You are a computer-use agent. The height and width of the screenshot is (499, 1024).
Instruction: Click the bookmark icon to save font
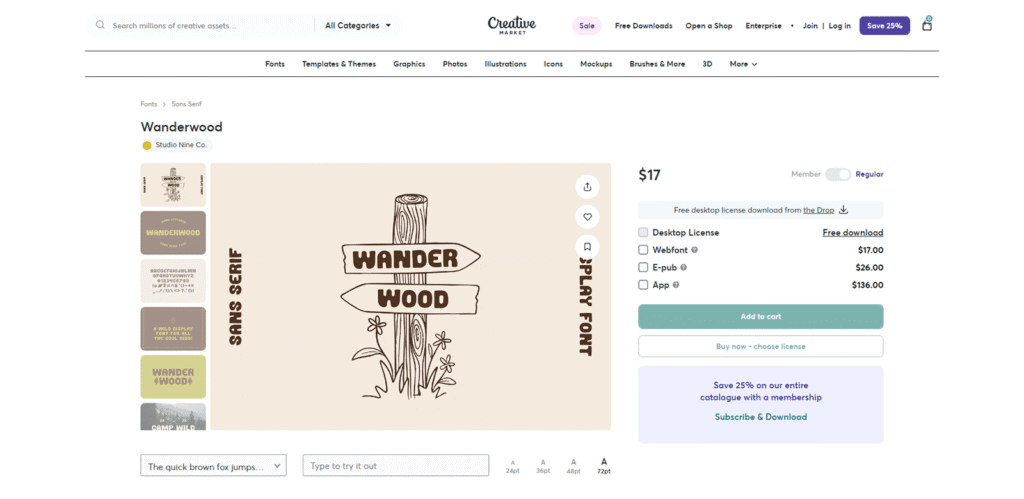587,246
